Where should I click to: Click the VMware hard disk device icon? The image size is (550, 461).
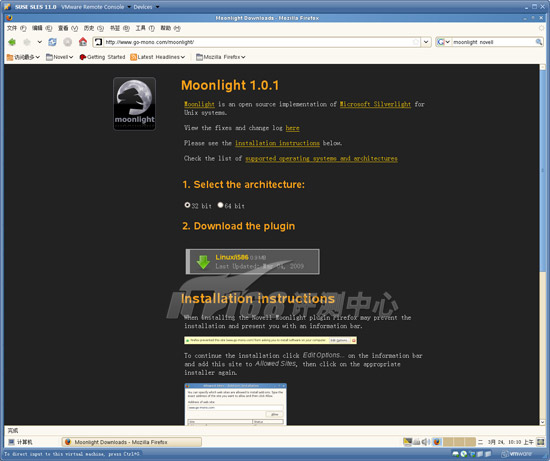coord(456,454)
